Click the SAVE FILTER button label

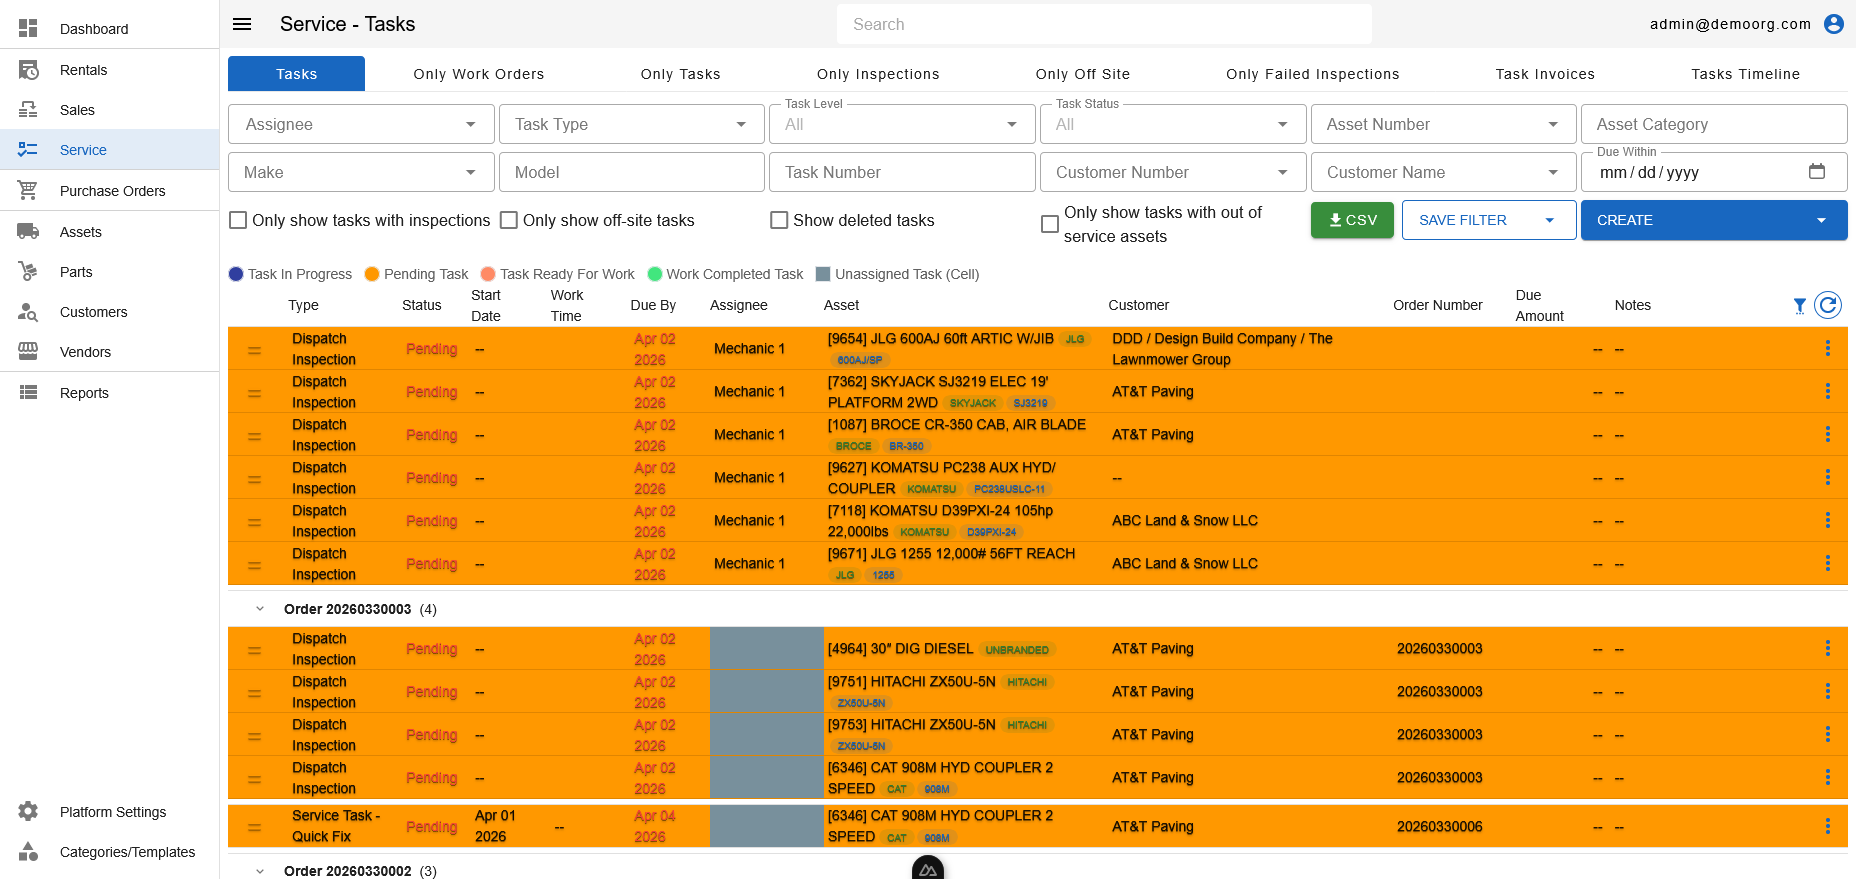(x=1463, y=220)
